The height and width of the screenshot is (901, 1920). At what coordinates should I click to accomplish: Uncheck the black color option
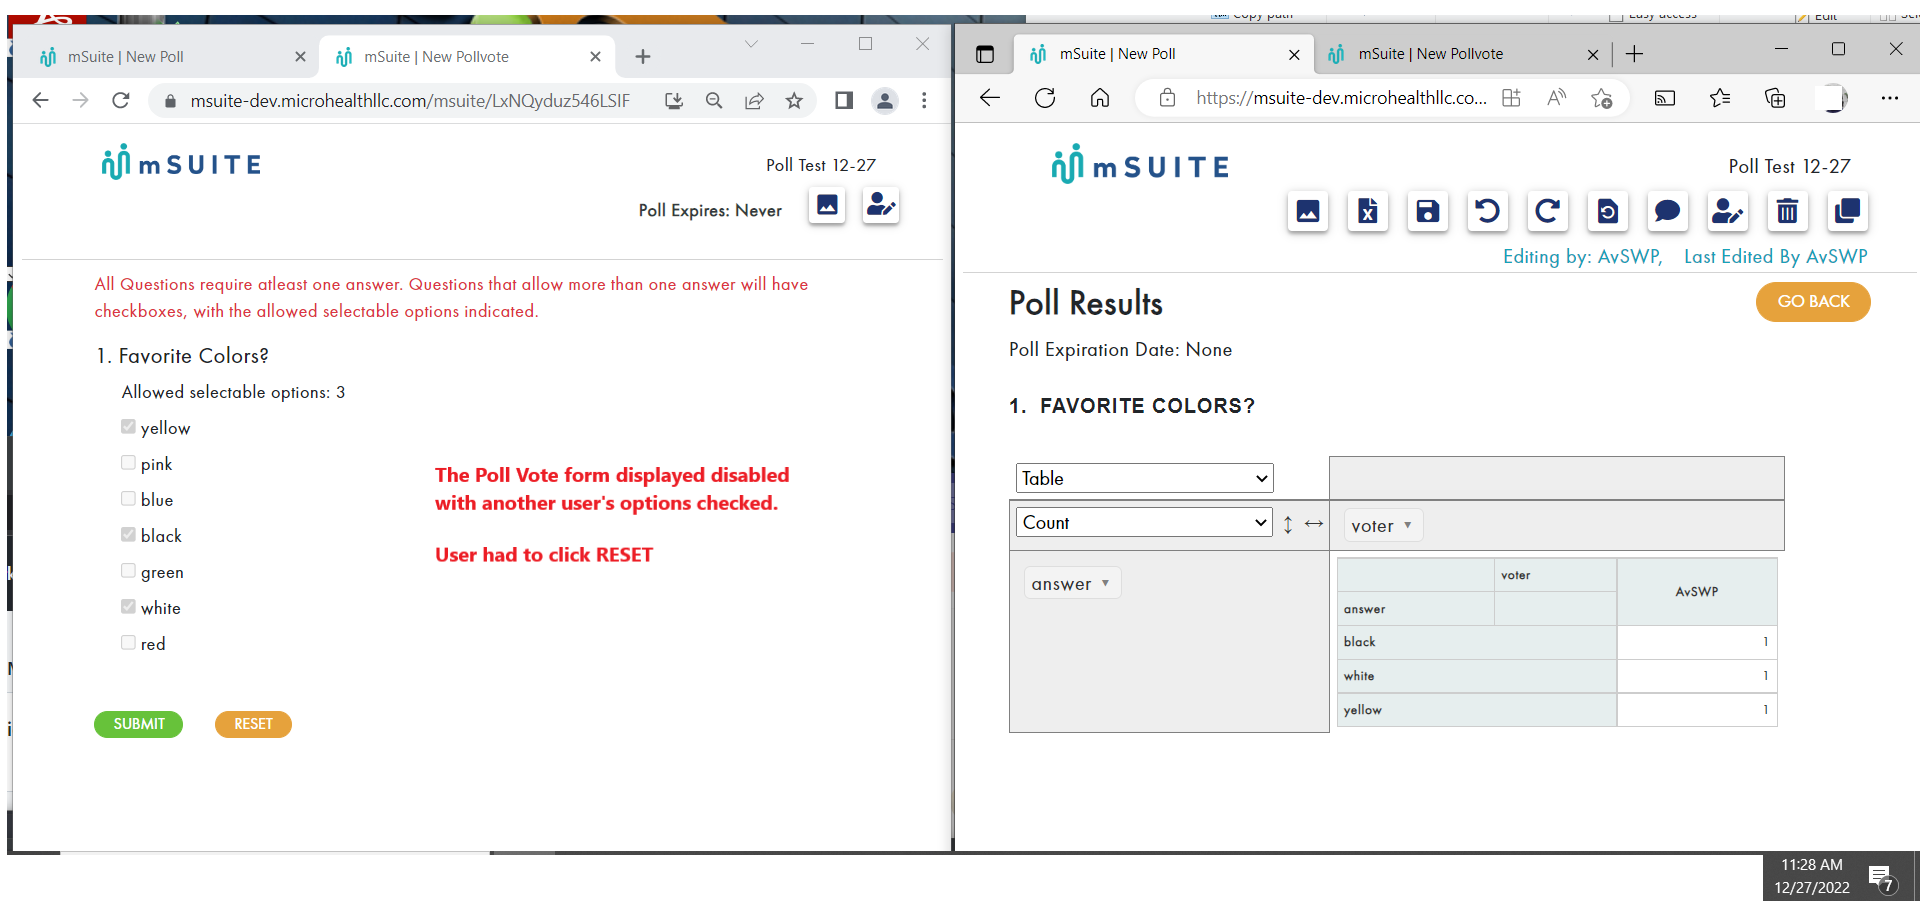click(x=128, y=534)
